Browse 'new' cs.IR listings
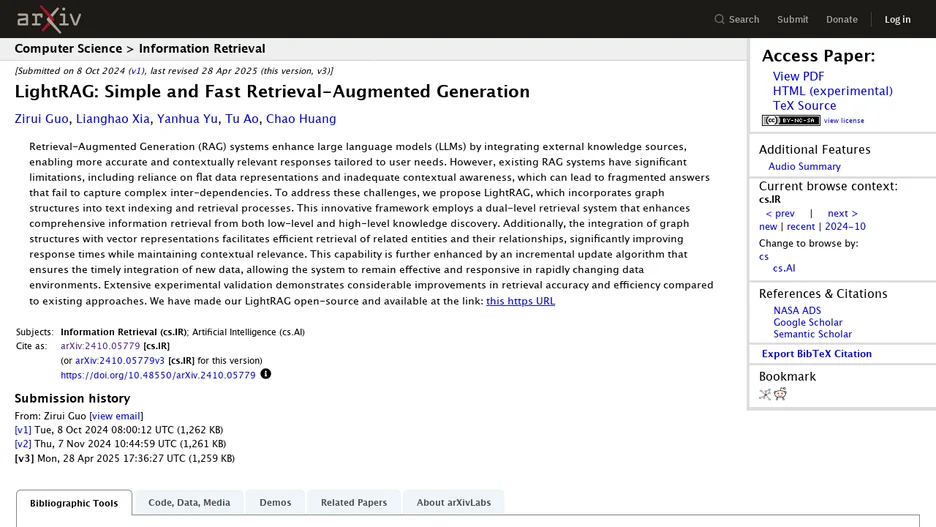The image size is (936, 527). pos(768,227)
